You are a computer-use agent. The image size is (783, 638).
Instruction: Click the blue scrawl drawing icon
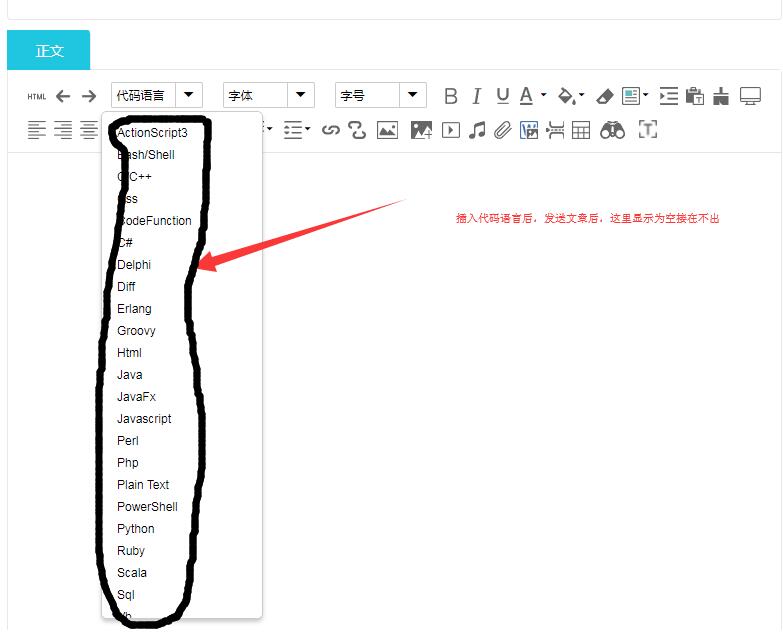[x=529, y=130]
